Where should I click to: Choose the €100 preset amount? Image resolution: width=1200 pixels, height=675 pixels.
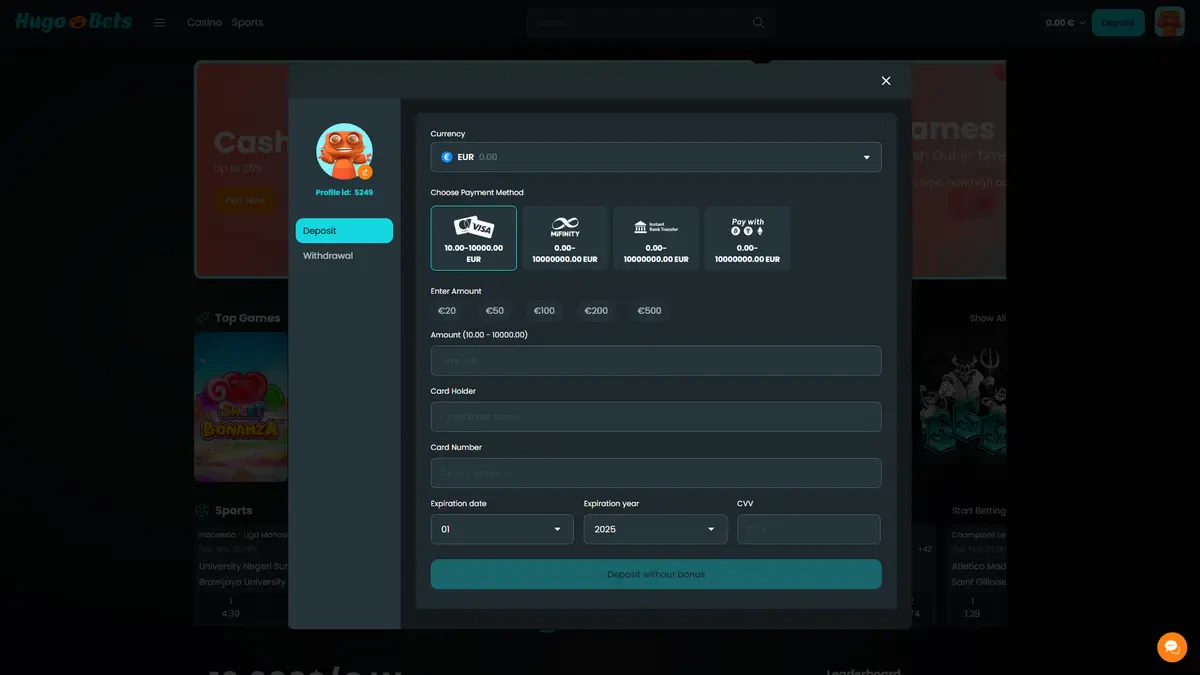point(544,311)
